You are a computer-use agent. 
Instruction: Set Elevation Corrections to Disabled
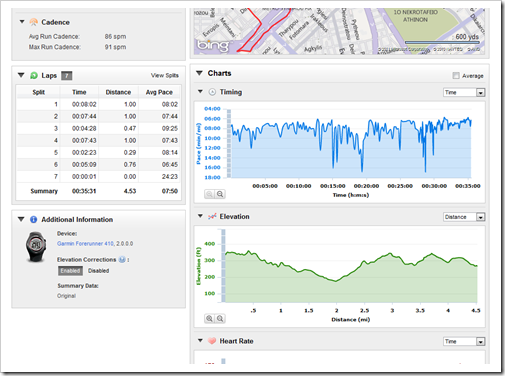tap(98, 271)
